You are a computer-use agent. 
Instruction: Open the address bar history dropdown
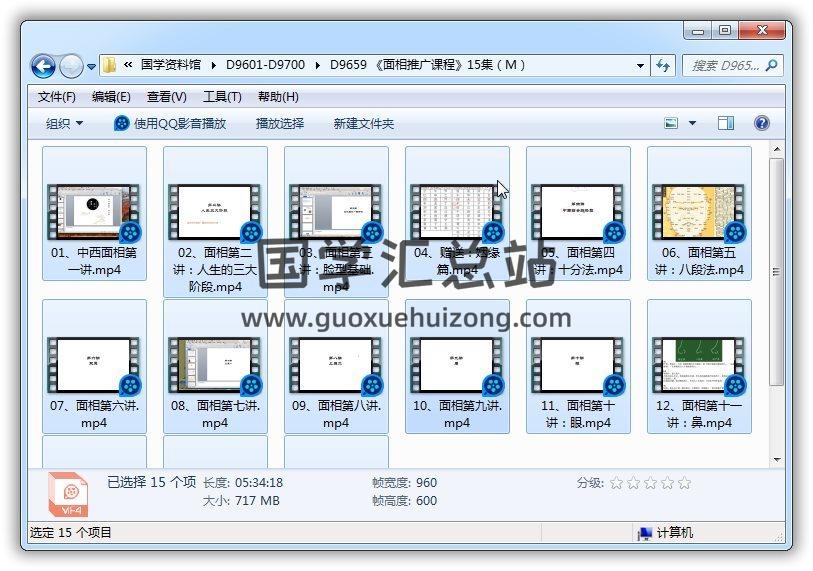click(x=641, y=66)
